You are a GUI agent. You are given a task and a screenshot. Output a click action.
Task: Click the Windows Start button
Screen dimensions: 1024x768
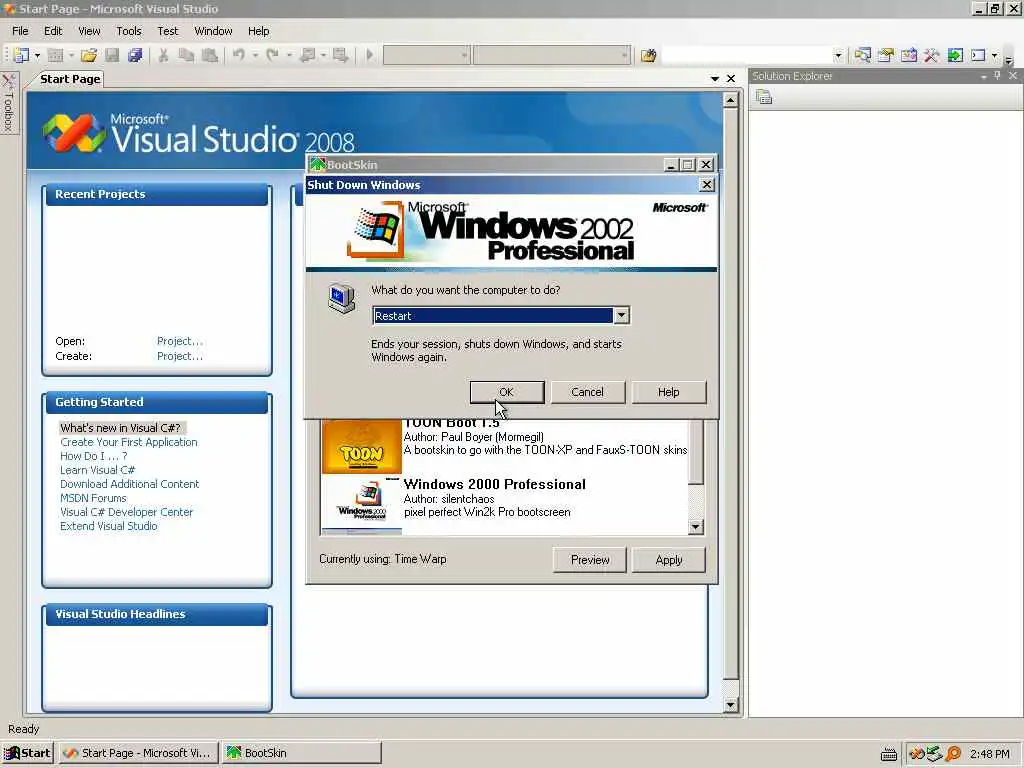coord(27,753)
